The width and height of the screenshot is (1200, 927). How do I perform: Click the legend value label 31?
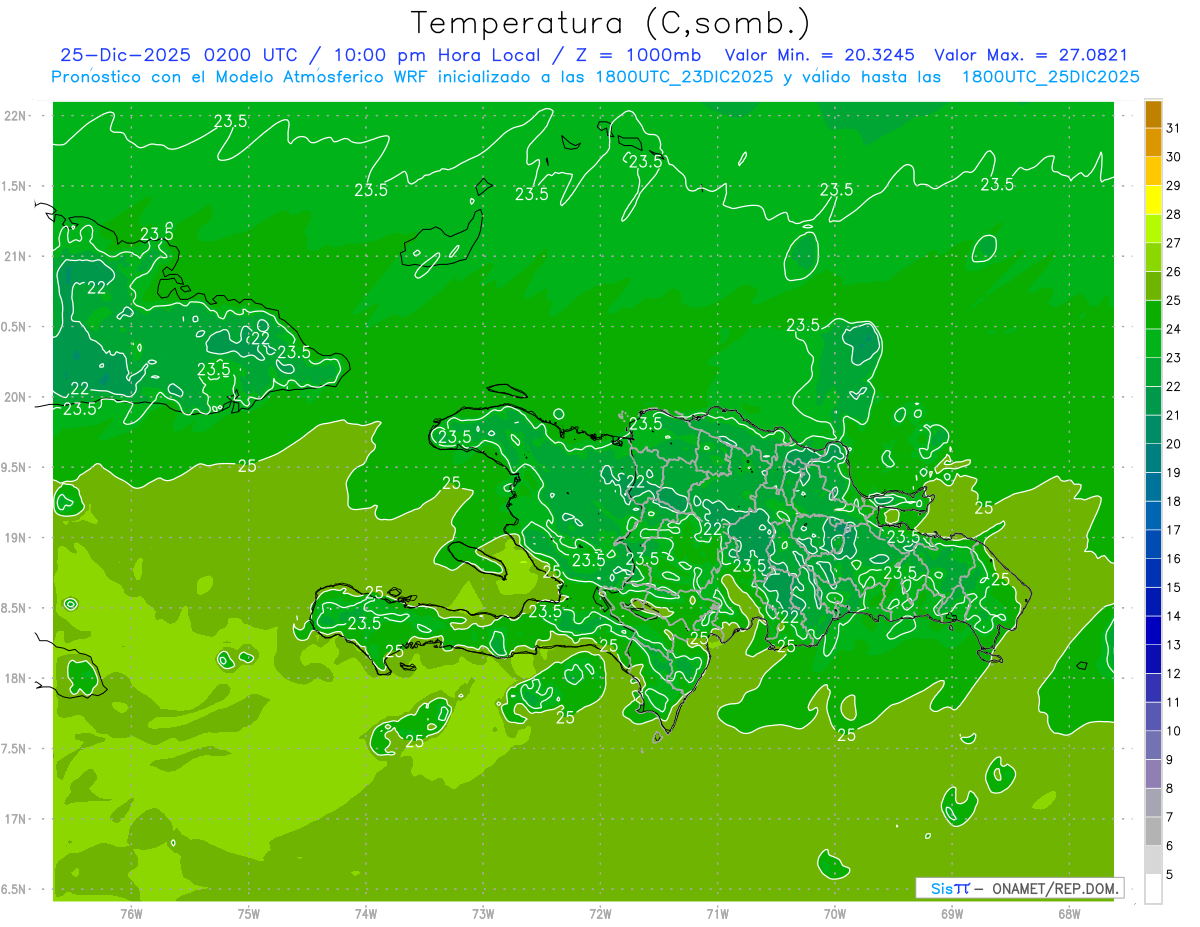click(x=1174, y=128)
